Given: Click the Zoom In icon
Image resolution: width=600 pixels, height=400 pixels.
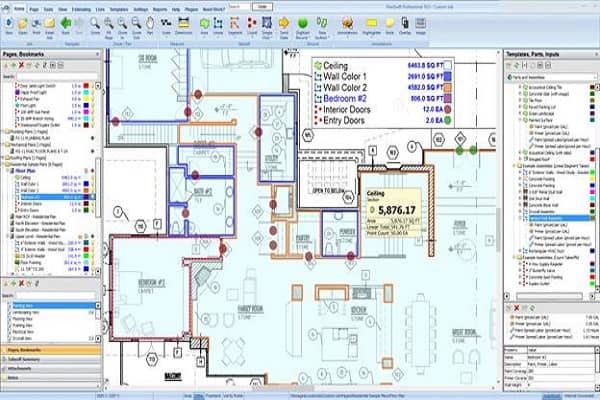Looking at the screenshot, I should 122,28.
